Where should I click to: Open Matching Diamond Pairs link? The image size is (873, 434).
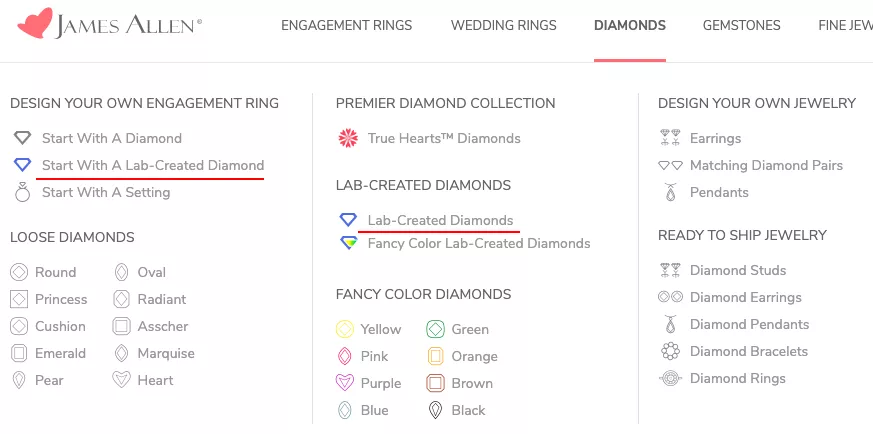(766, 165)
